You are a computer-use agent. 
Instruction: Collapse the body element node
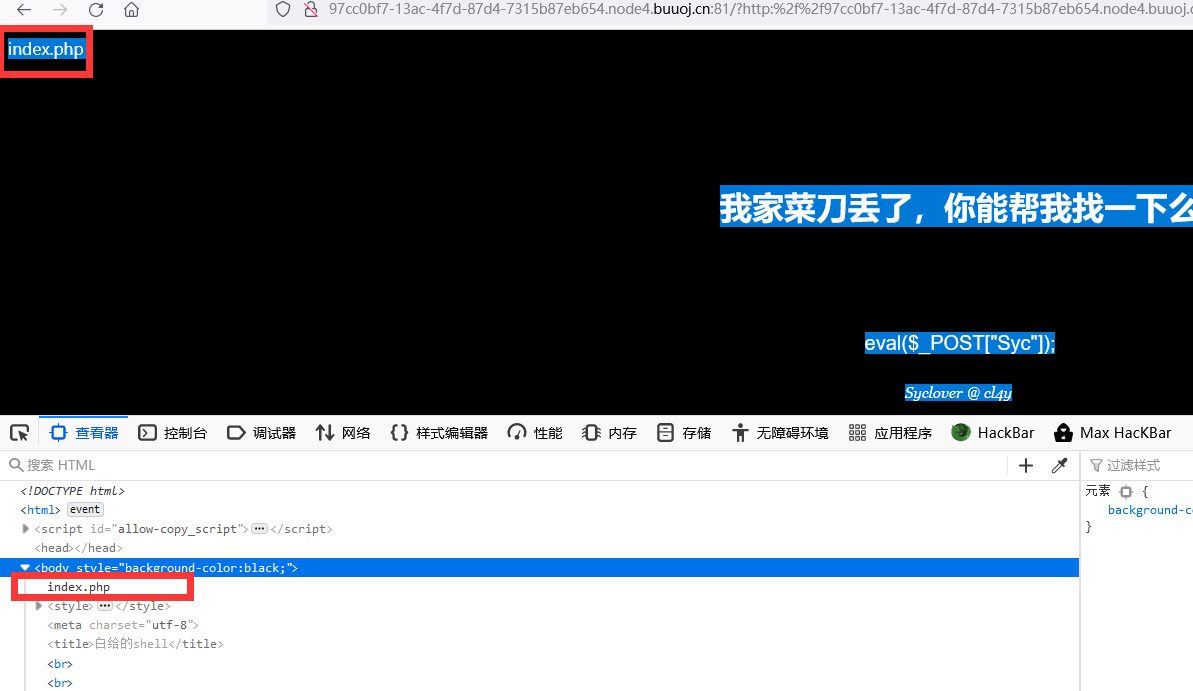25,568
